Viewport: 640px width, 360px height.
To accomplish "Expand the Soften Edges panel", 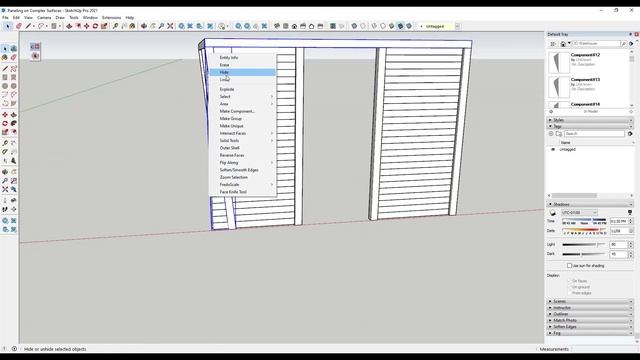I will coord(589,327).
